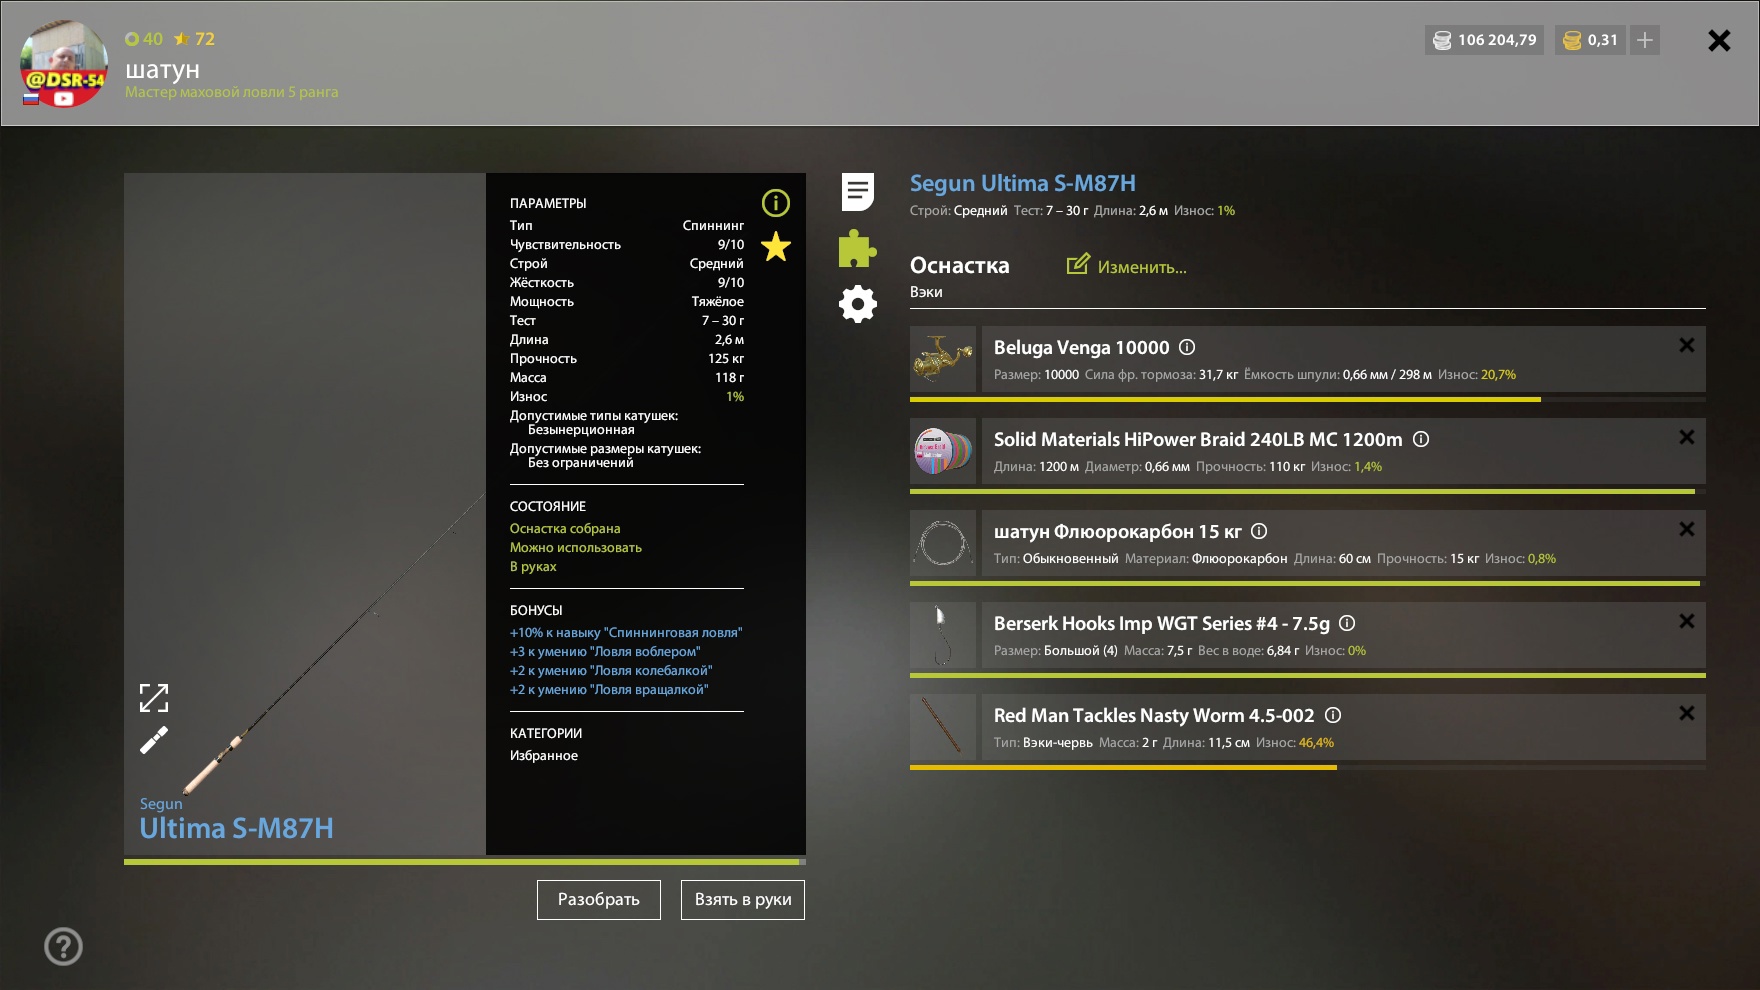Click the +2 Ловля вращалкой bonus
The image size is (1760, 990).
point(609,689)
